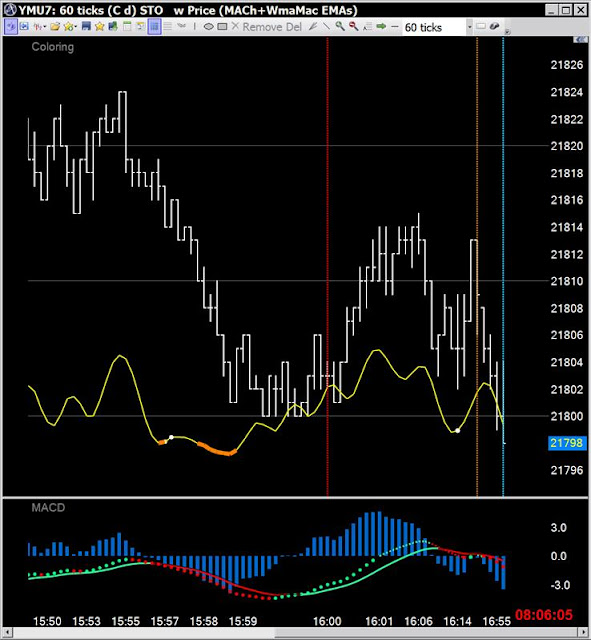Click the orange highlighted stochastic segment

[217, 449]
